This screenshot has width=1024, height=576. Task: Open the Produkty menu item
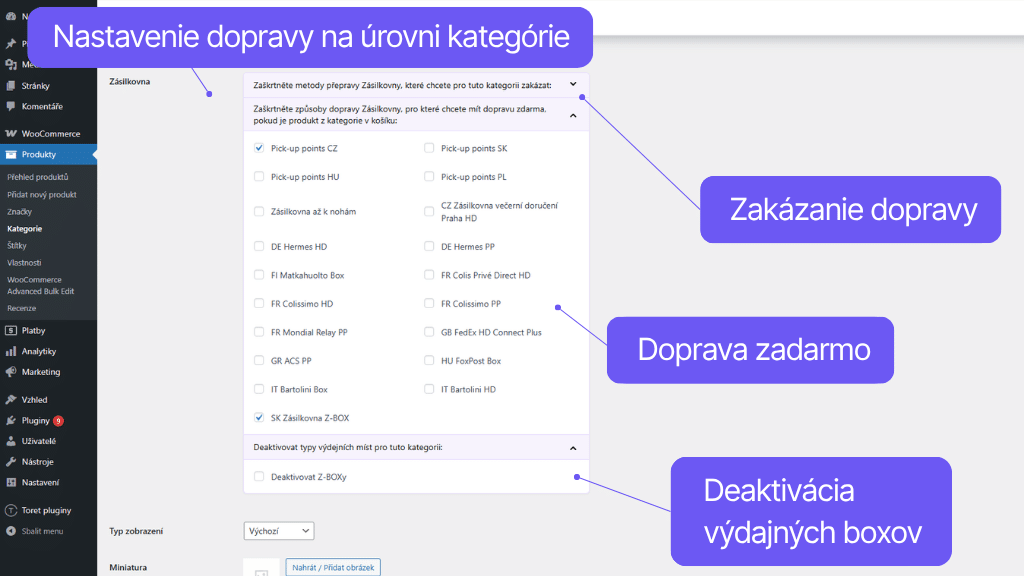pos(39,154)
